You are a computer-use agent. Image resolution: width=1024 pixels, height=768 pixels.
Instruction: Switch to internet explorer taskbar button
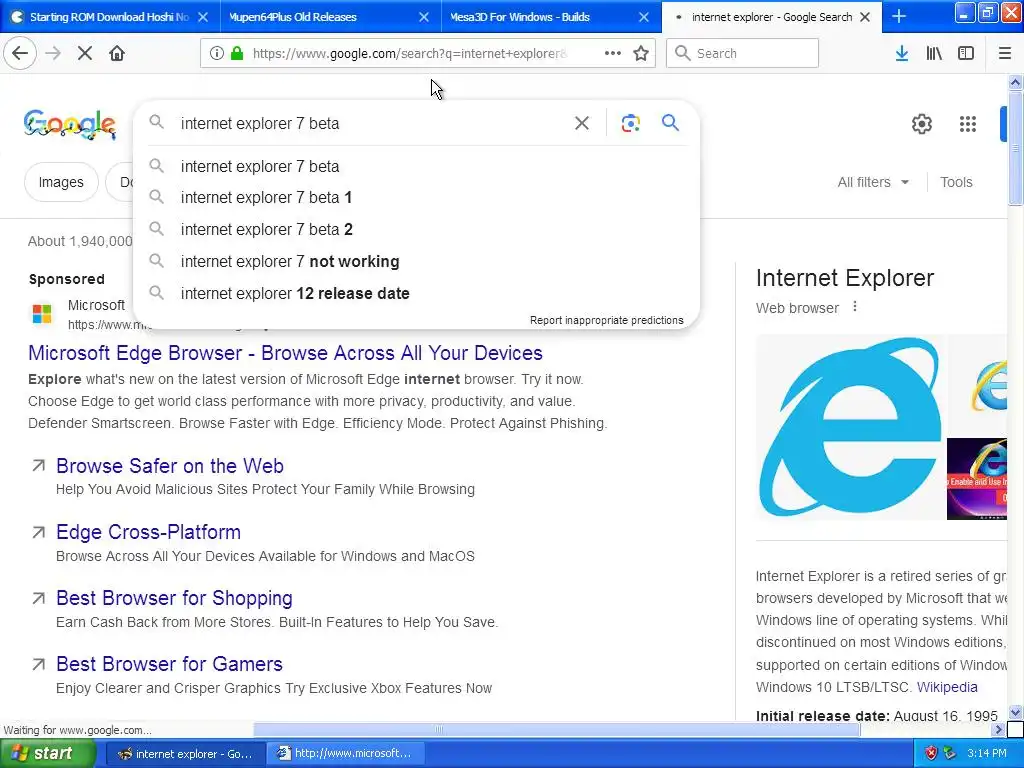(185, 754)
